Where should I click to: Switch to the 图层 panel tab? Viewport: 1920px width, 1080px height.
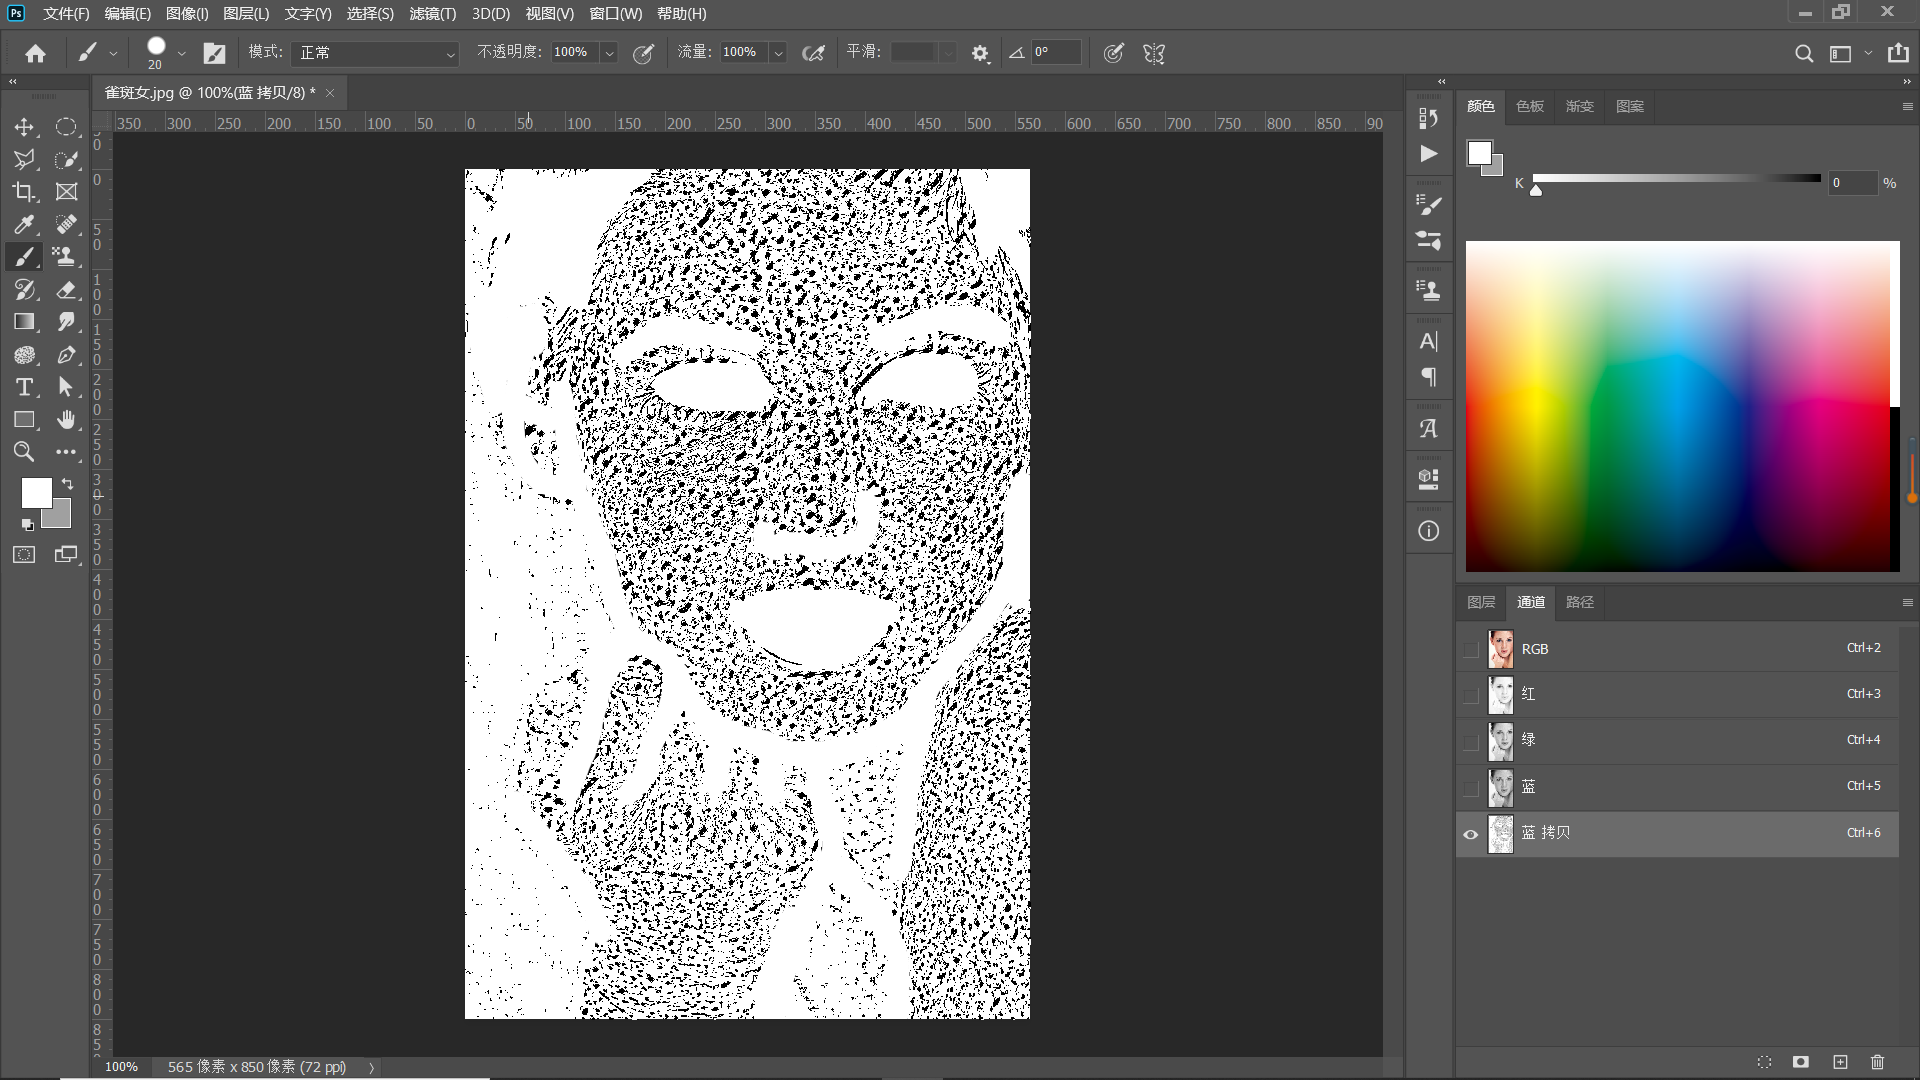pyautogui.click(x=1481, y=602)
